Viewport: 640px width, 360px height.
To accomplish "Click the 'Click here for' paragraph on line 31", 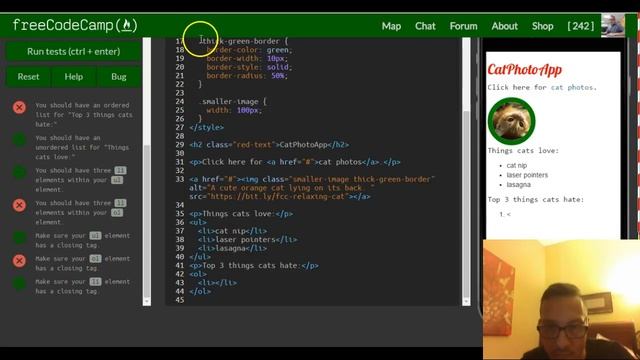I will point(295,162).
